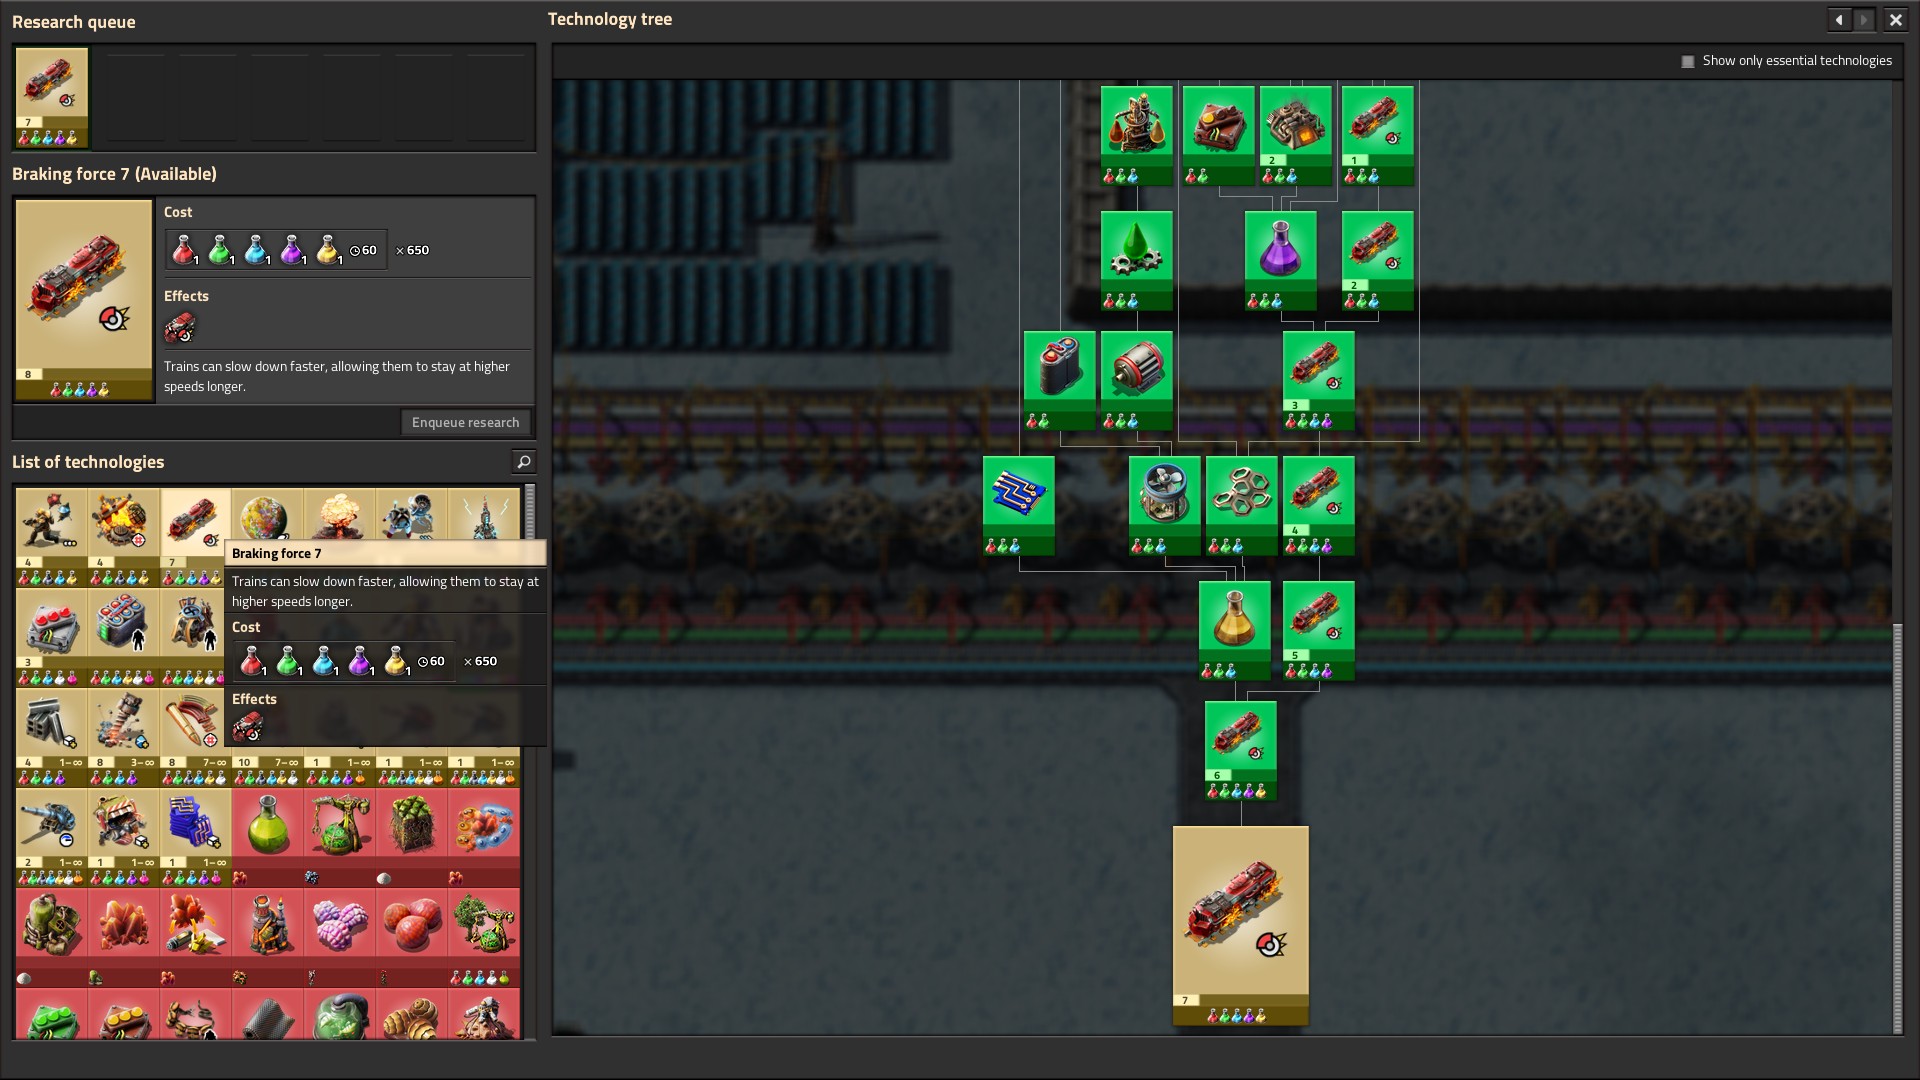
Task: Pick the Braking force 7 entry in technology list
Action: click(x=196, y=537)
